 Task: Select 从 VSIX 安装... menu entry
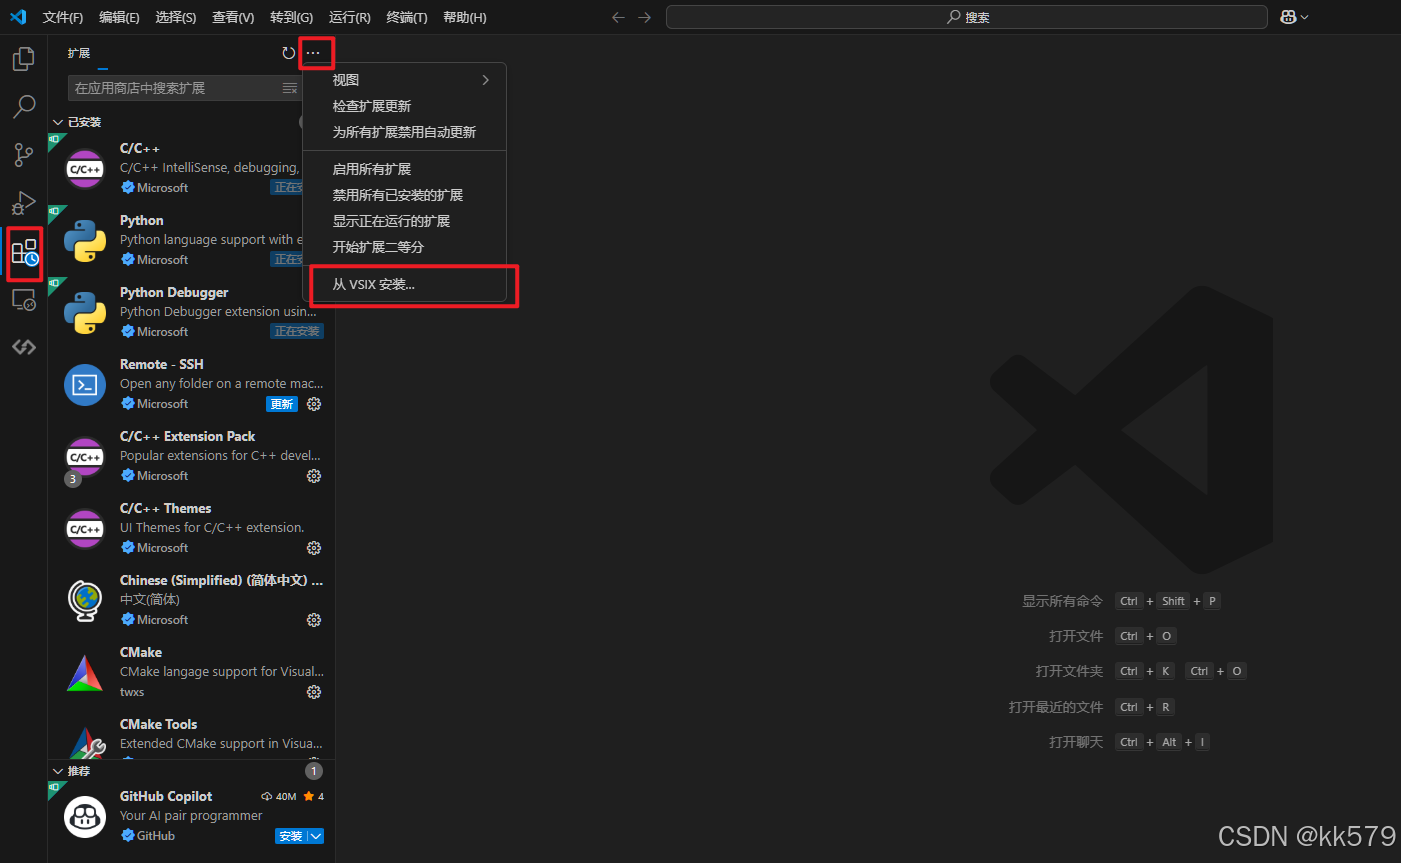405,285
